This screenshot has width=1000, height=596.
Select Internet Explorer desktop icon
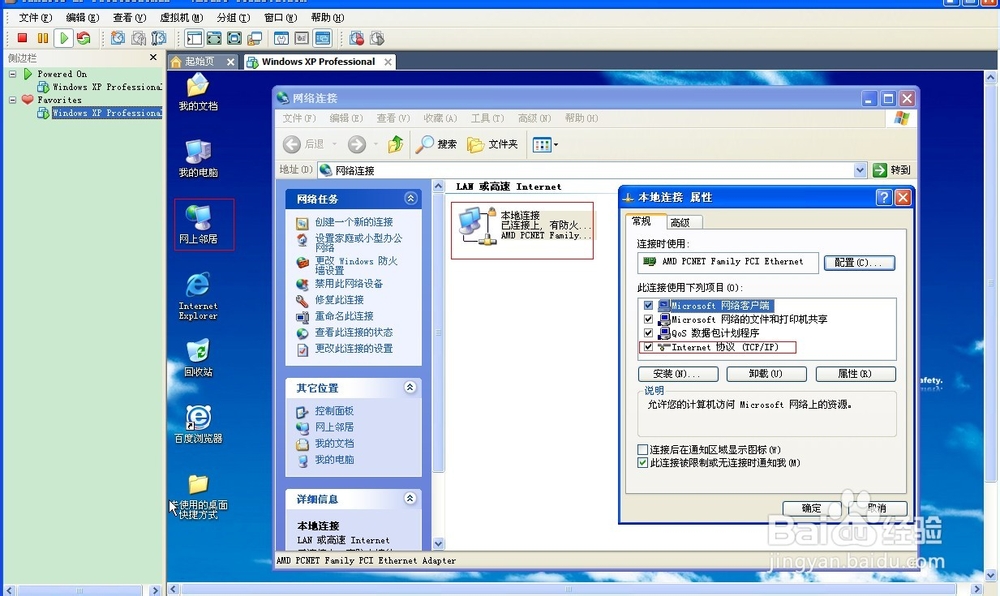pyautogui.click(x=198, y=296)
